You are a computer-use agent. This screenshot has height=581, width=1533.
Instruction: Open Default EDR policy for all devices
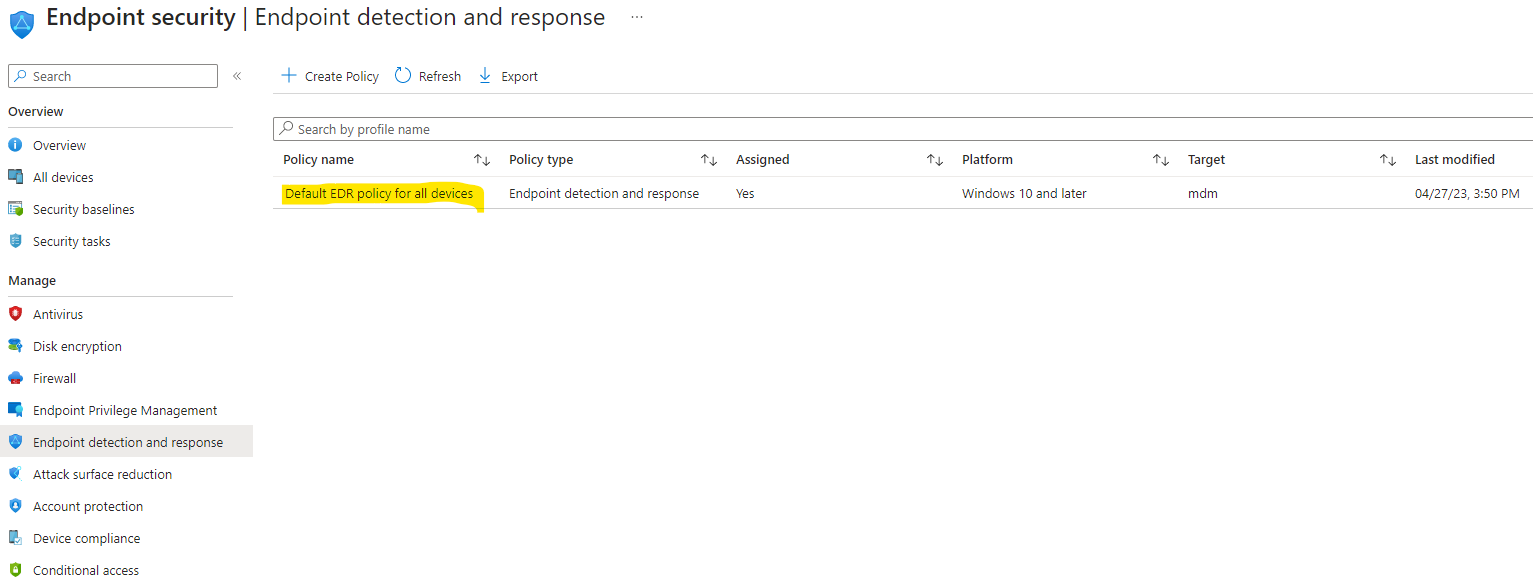pos(379,193)
